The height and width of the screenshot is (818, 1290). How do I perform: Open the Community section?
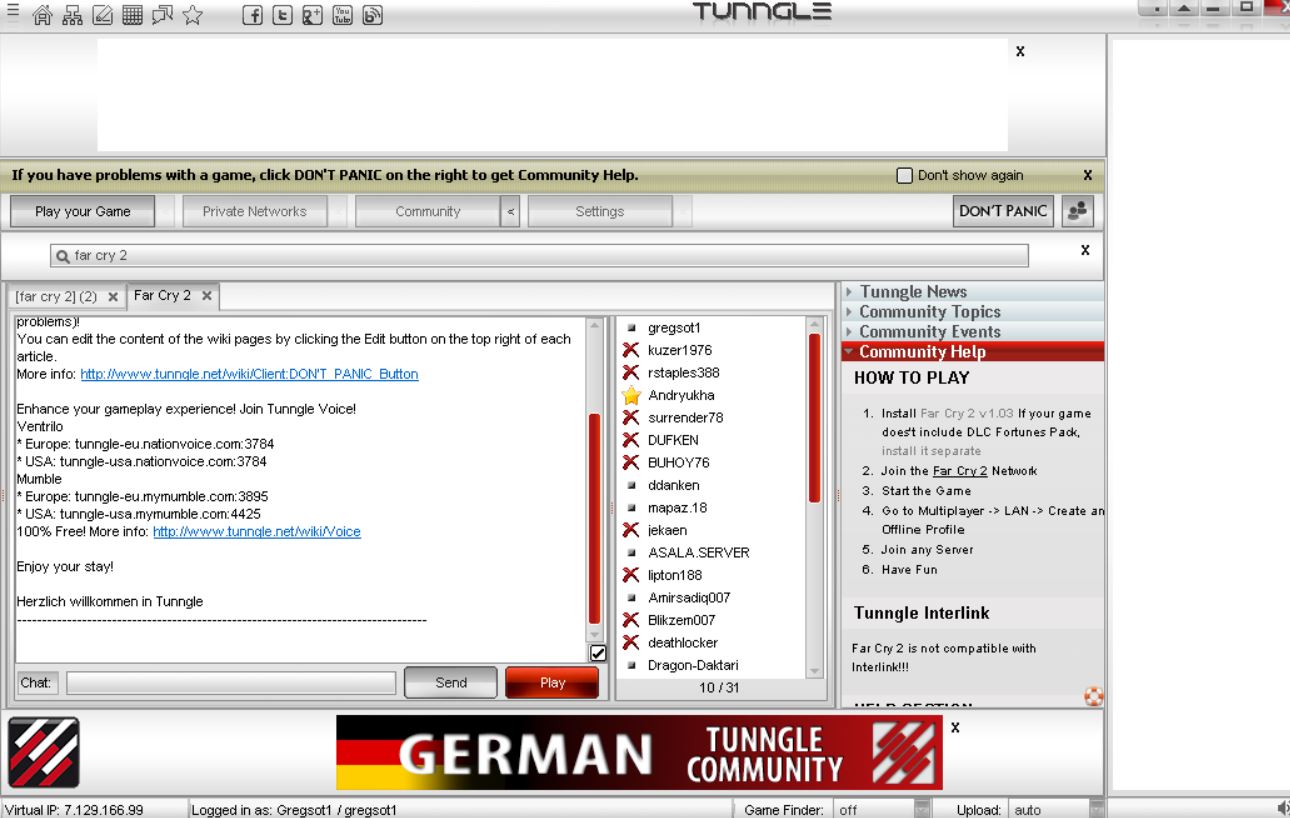(428, 212)
